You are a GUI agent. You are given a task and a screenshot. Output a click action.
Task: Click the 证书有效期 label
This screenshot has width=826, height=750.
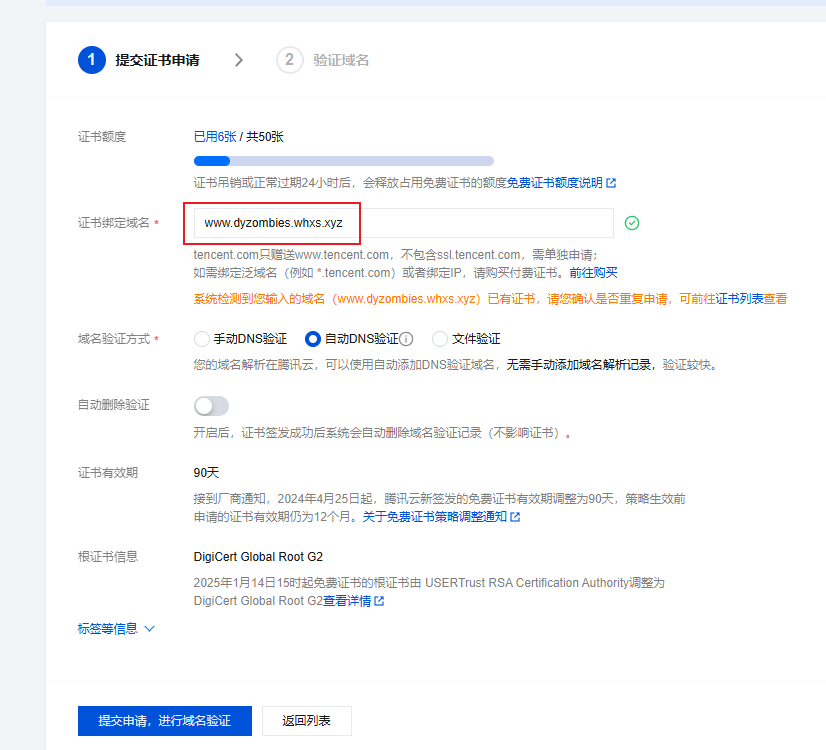tap(108, 473)
